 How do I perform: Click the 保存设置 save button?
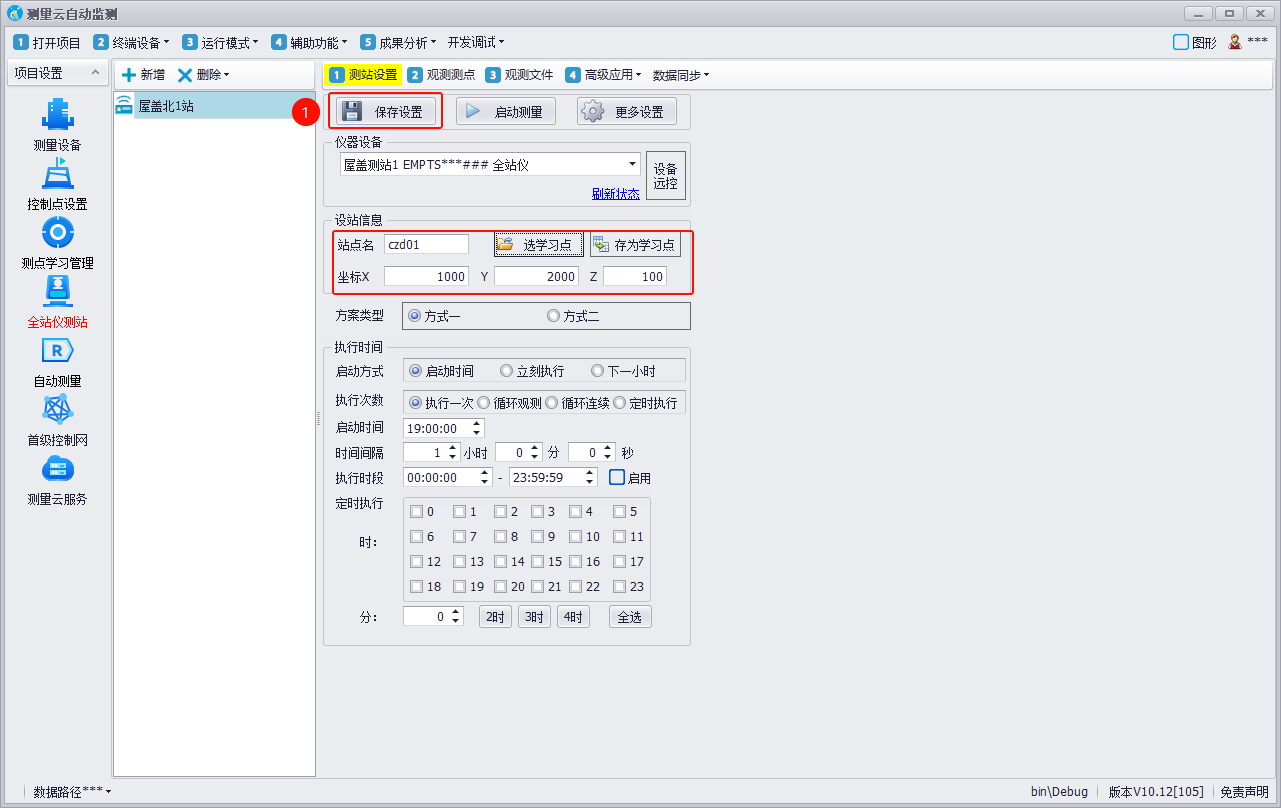click(x=386, y=111)
